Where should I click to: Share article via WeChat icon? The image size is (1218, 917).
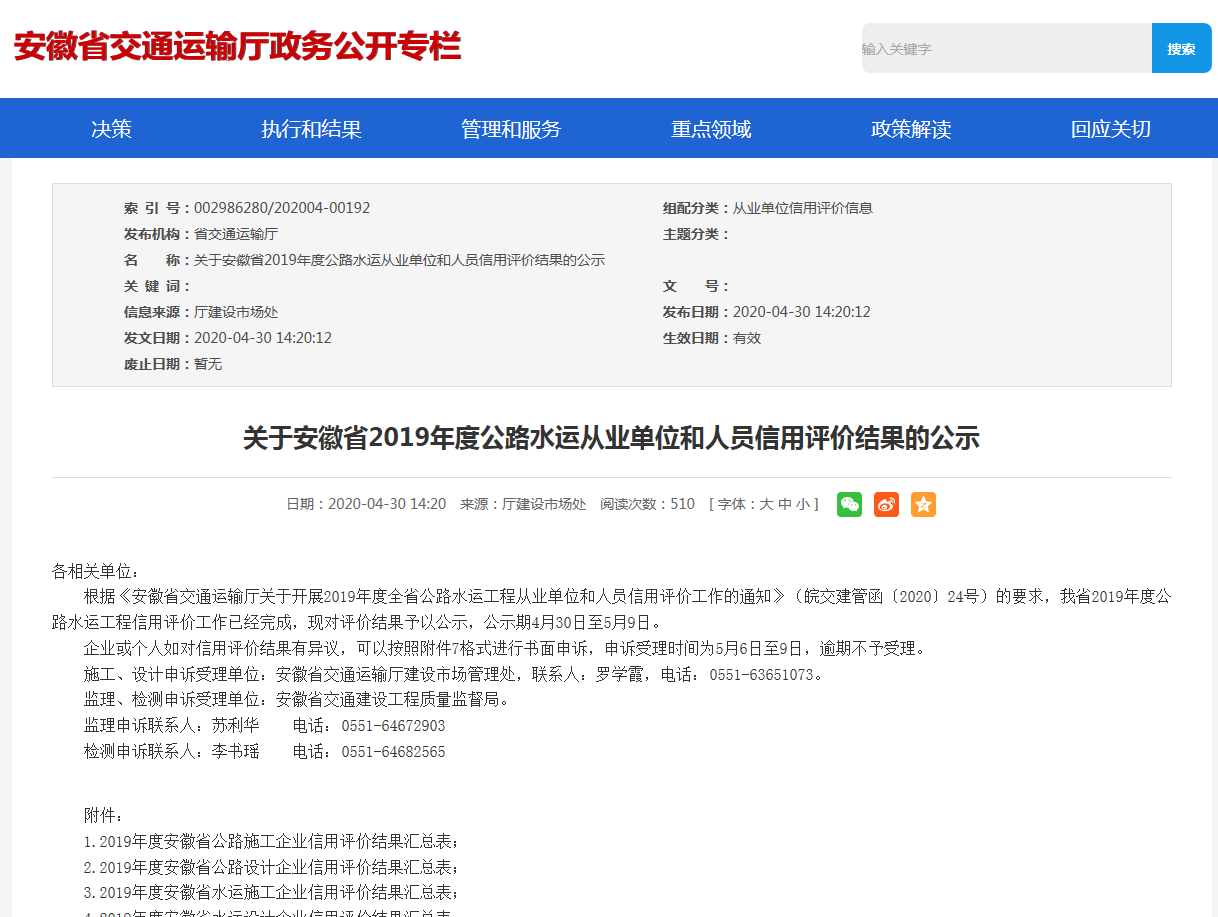849,505
